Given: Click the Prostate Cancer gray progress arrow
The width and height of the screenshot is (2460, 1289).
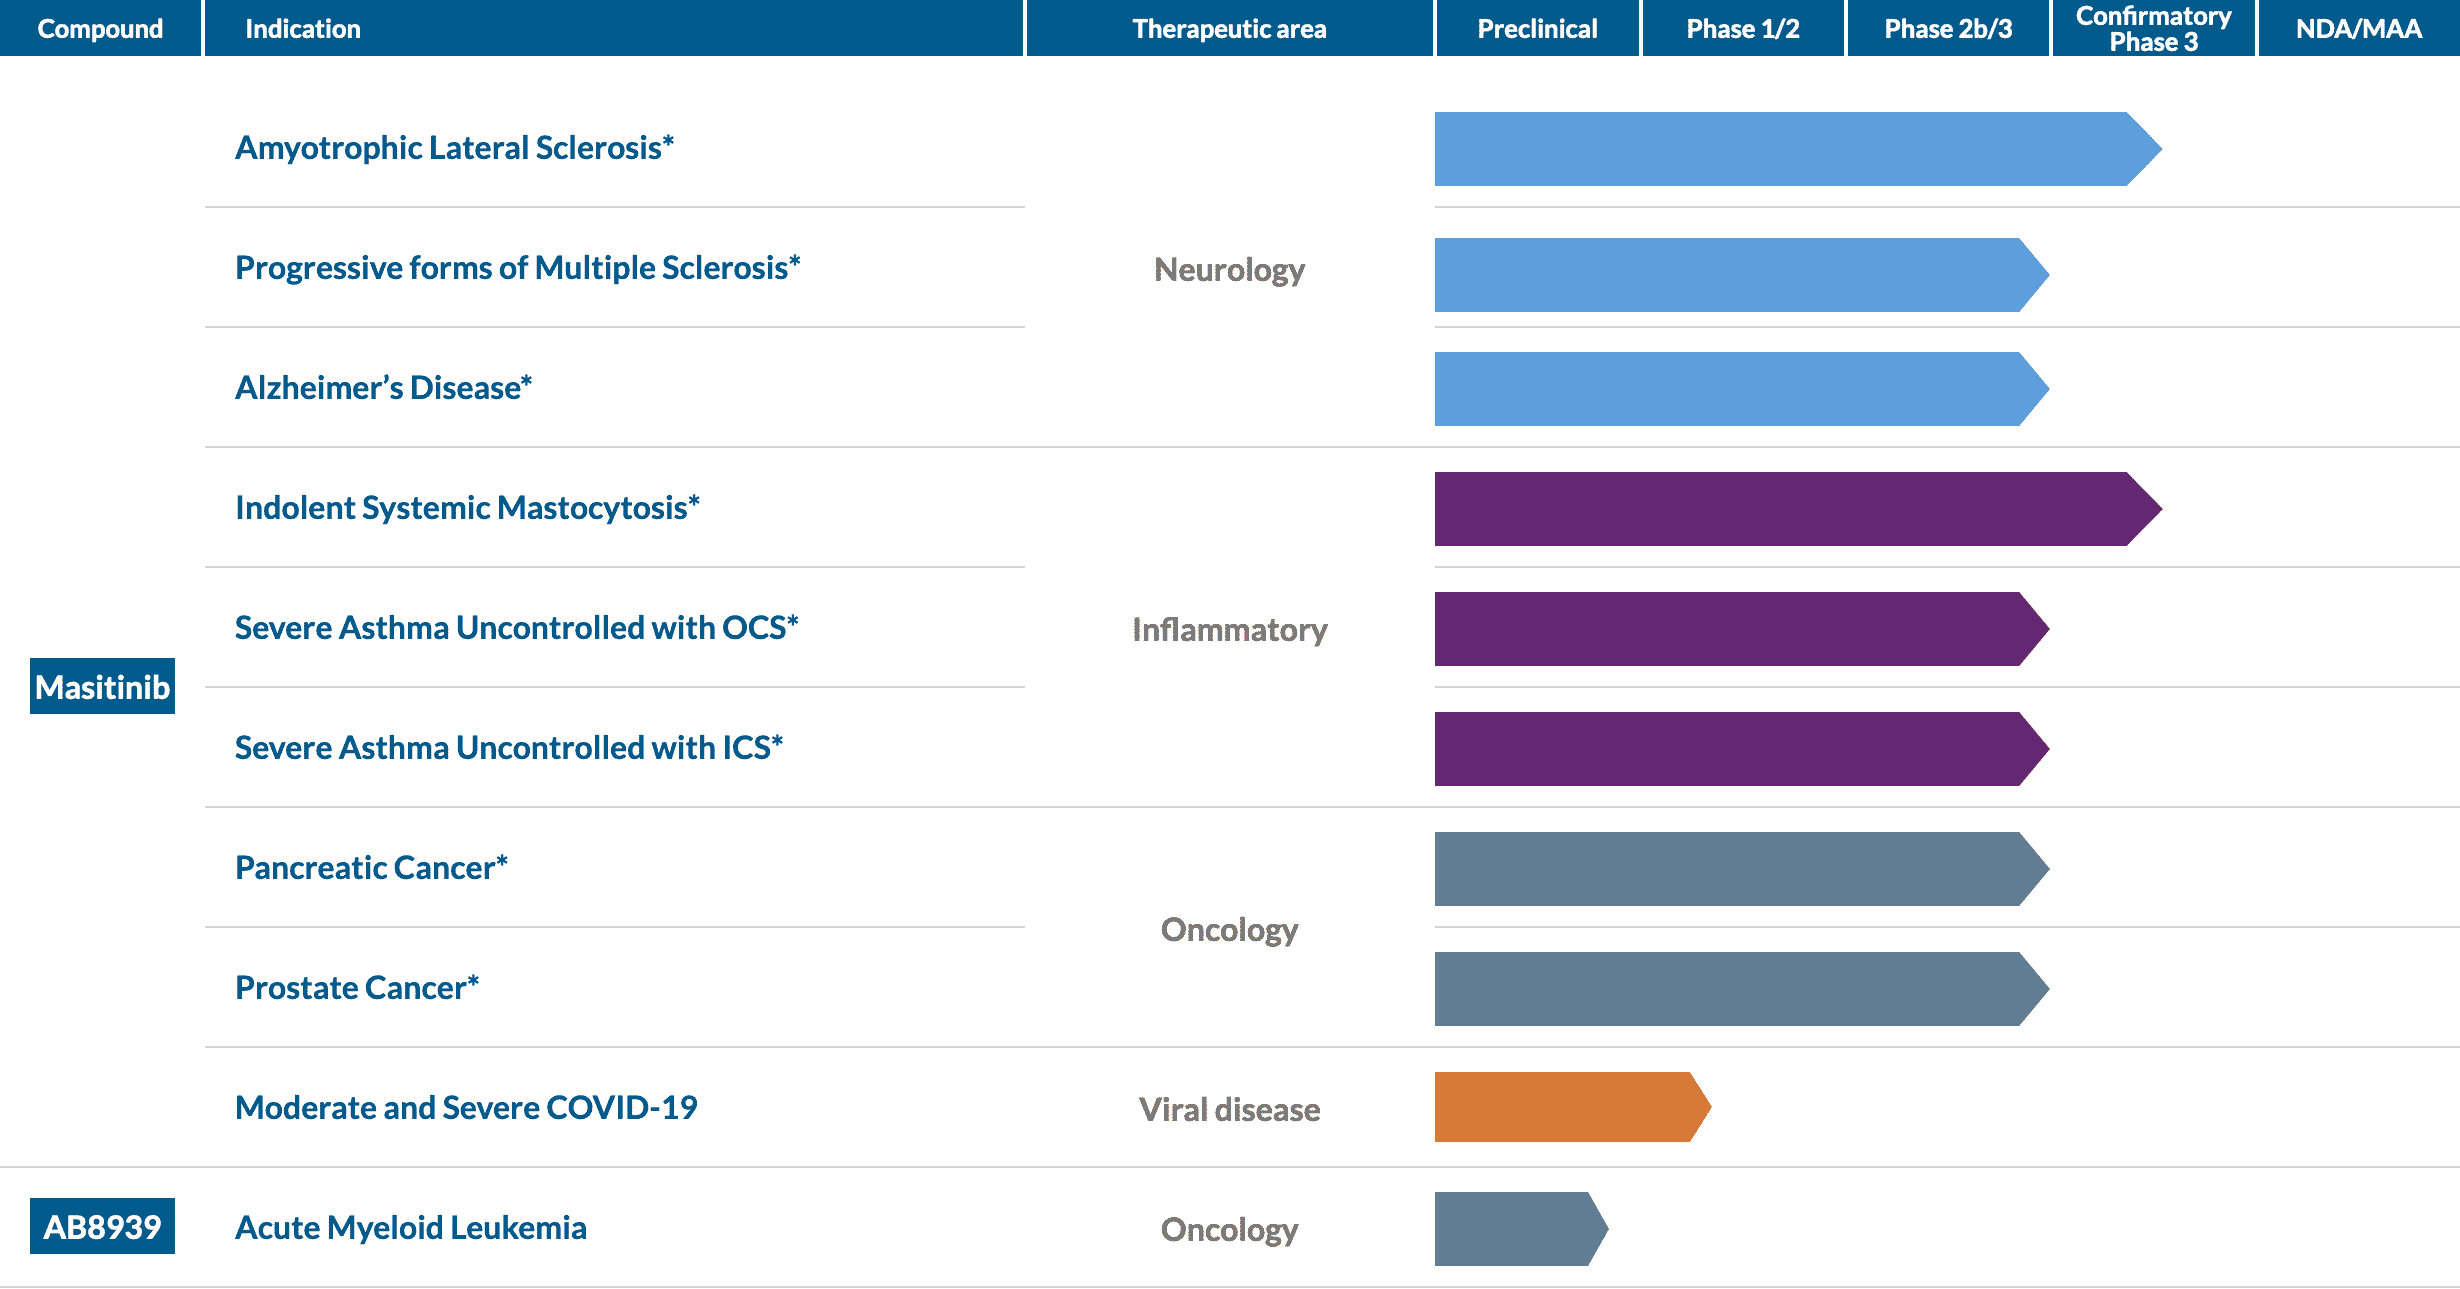Looking at the screenshot, I should 1742,989.
